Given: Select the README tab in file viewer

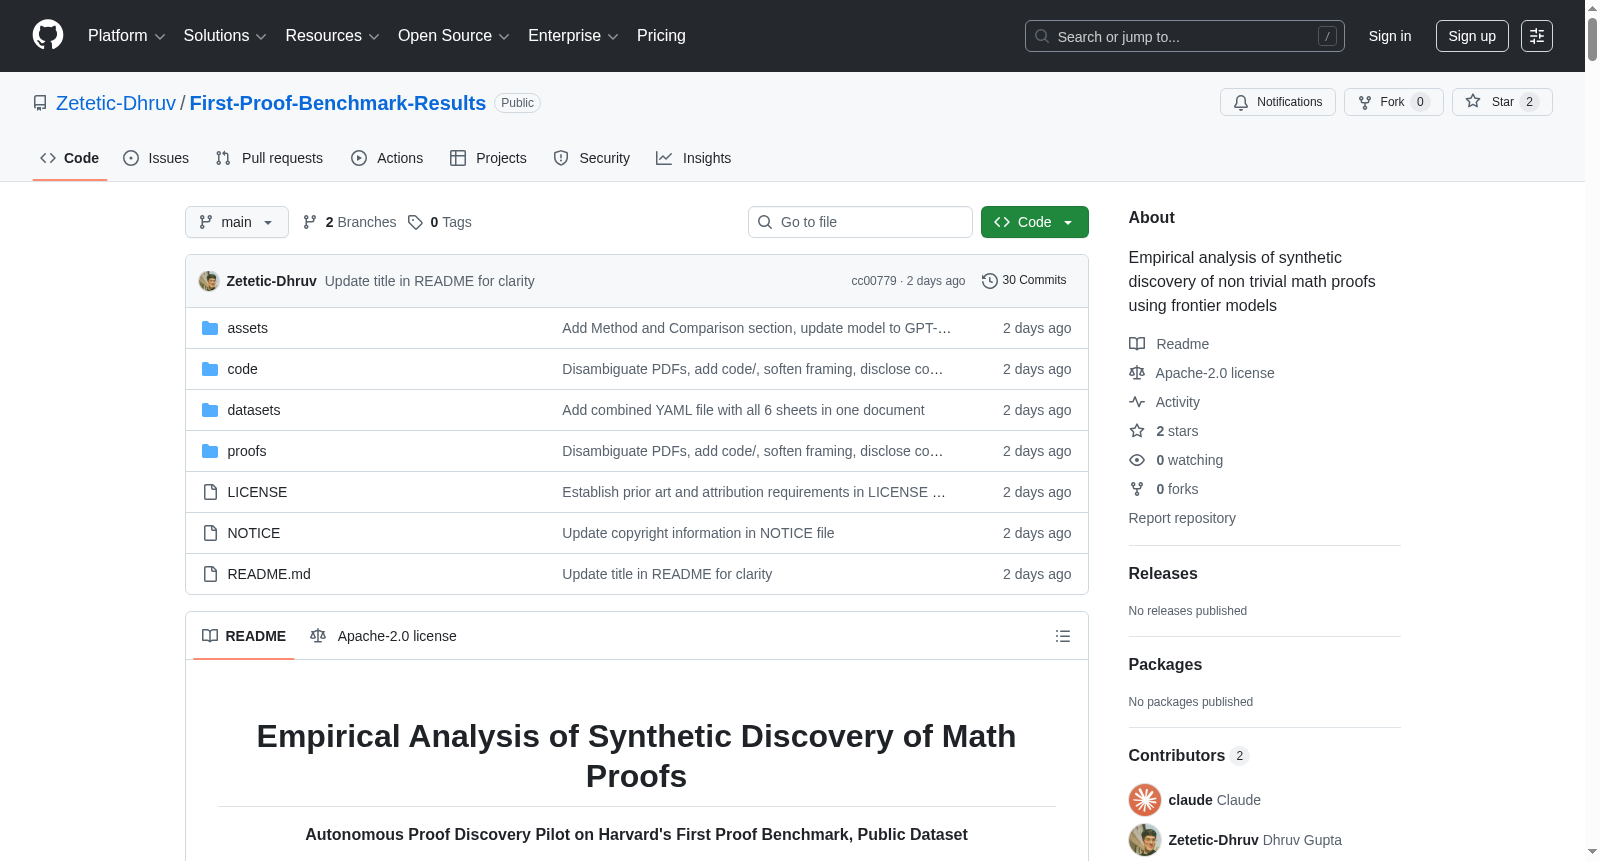Looking at the screenshot, I should click(244, 636).
